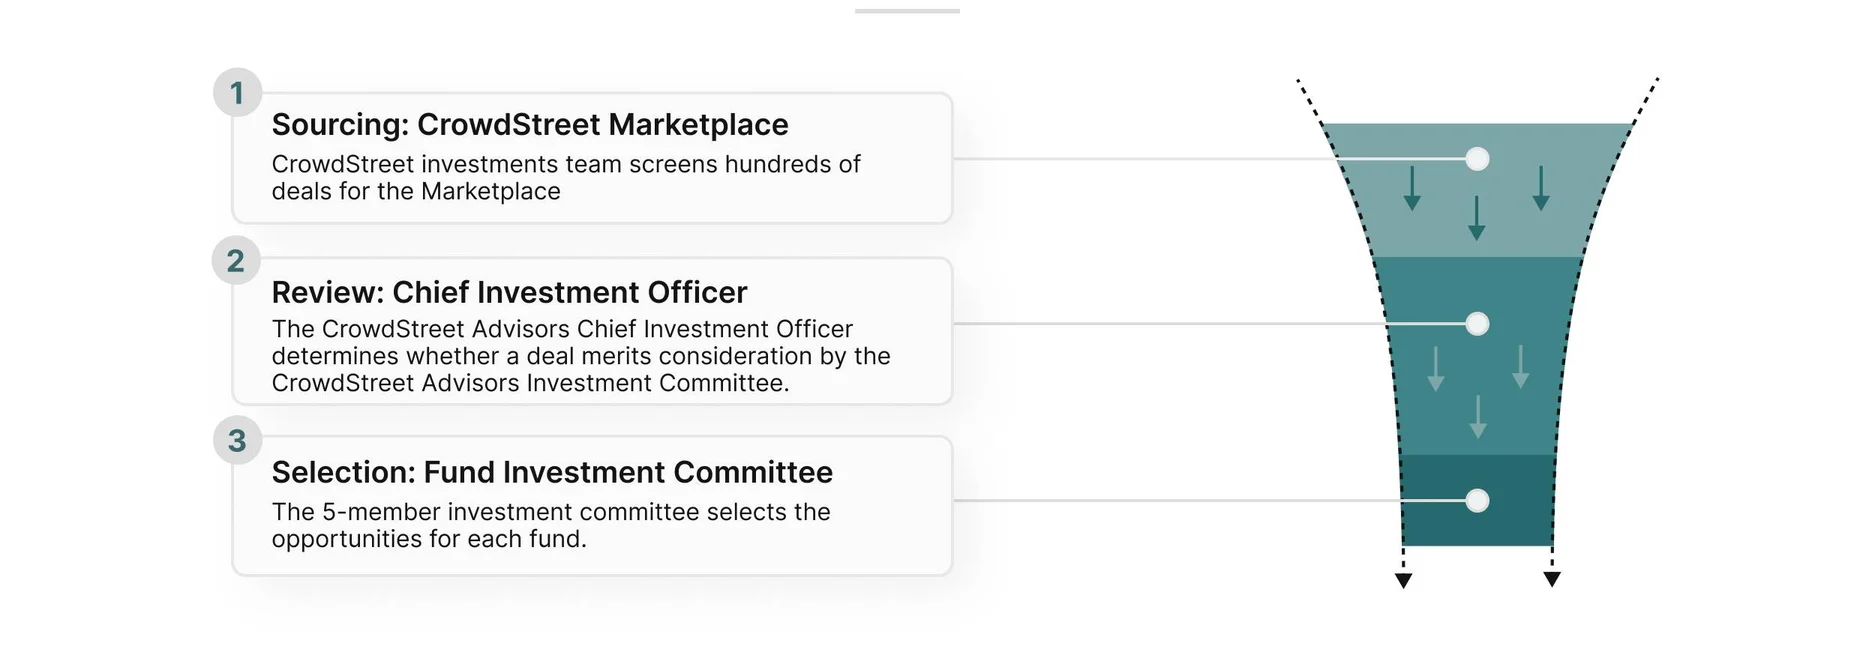The image size is (1860, 658).
Task: Click the number 3 step badge
Action: (x=237, y=441)
